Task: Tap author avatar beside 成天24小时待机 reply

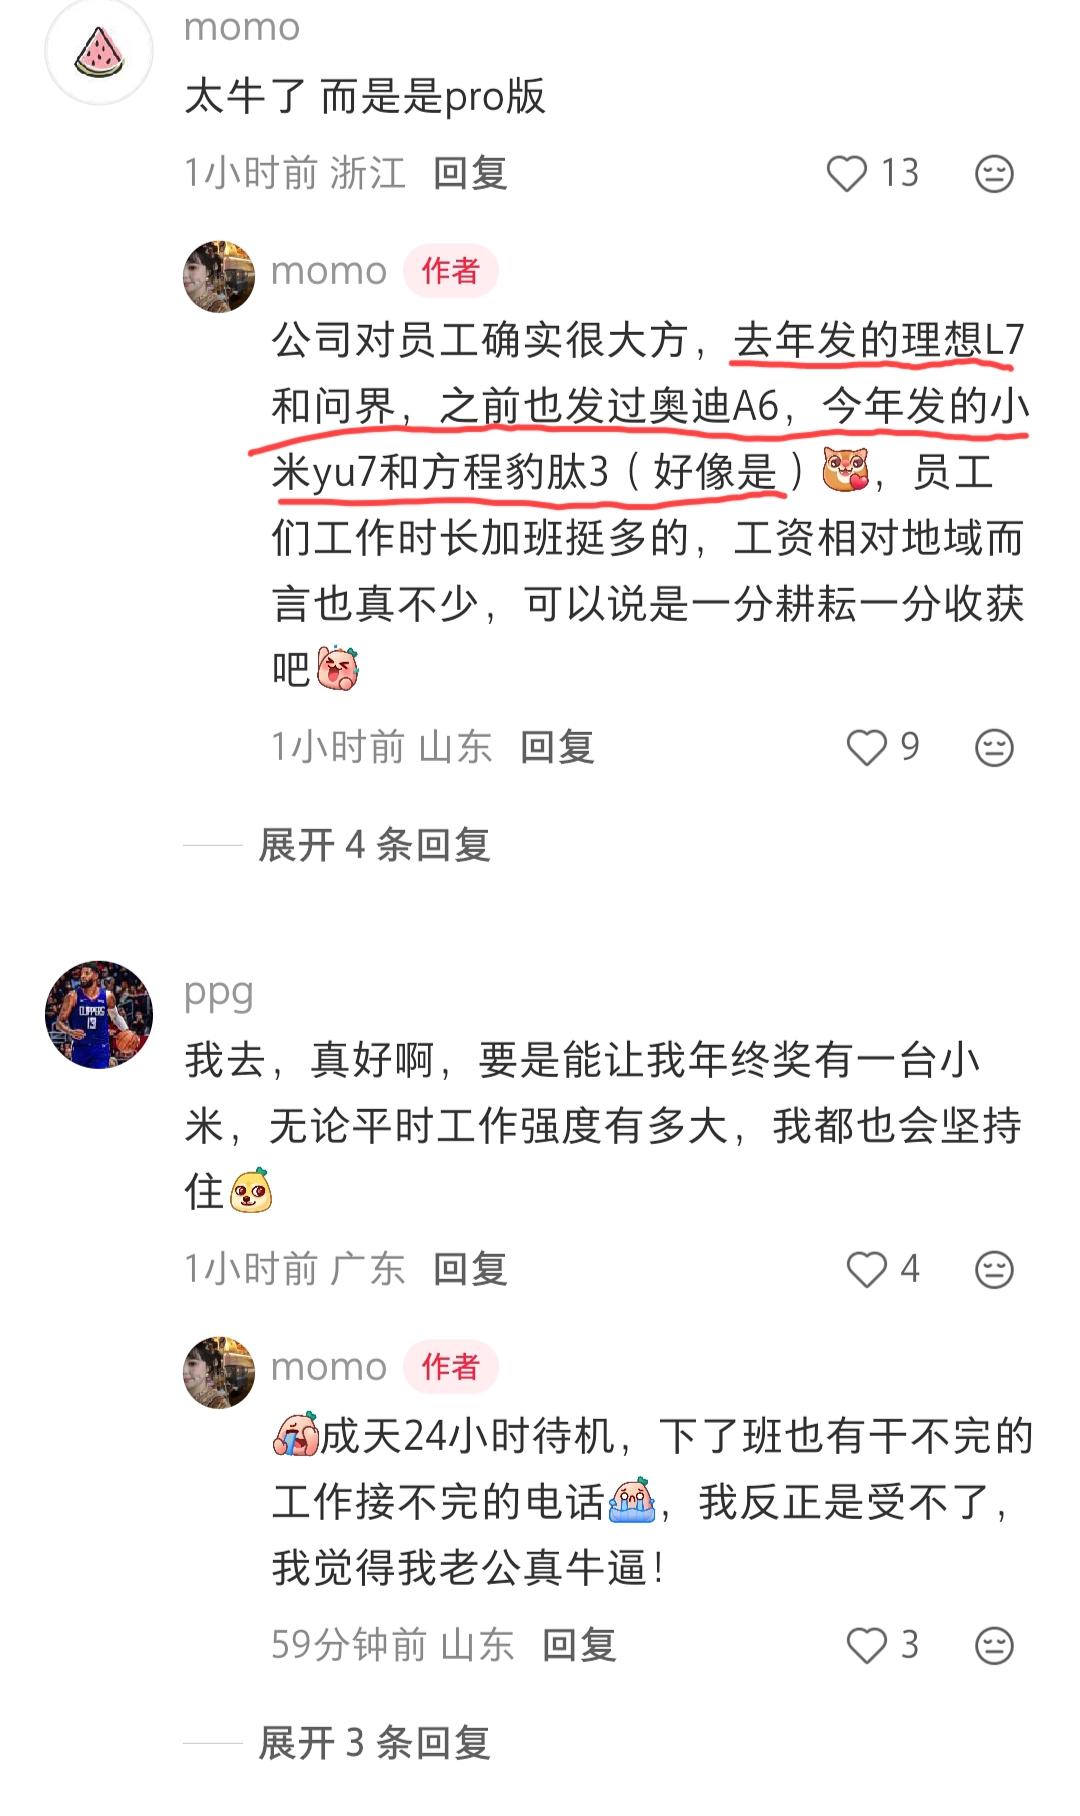Action: point(219,1372)
